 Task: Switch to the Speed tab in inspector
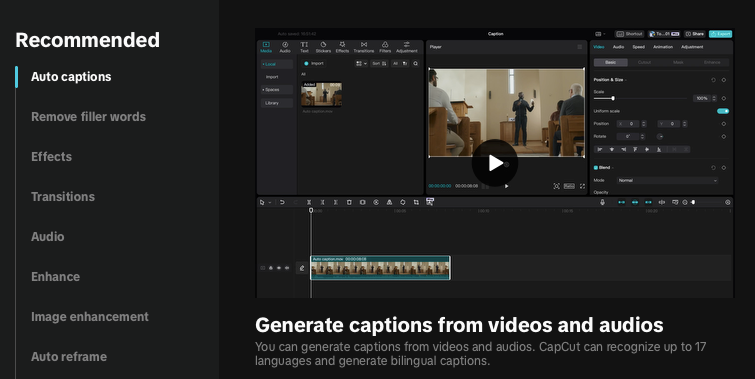(638, 47)
